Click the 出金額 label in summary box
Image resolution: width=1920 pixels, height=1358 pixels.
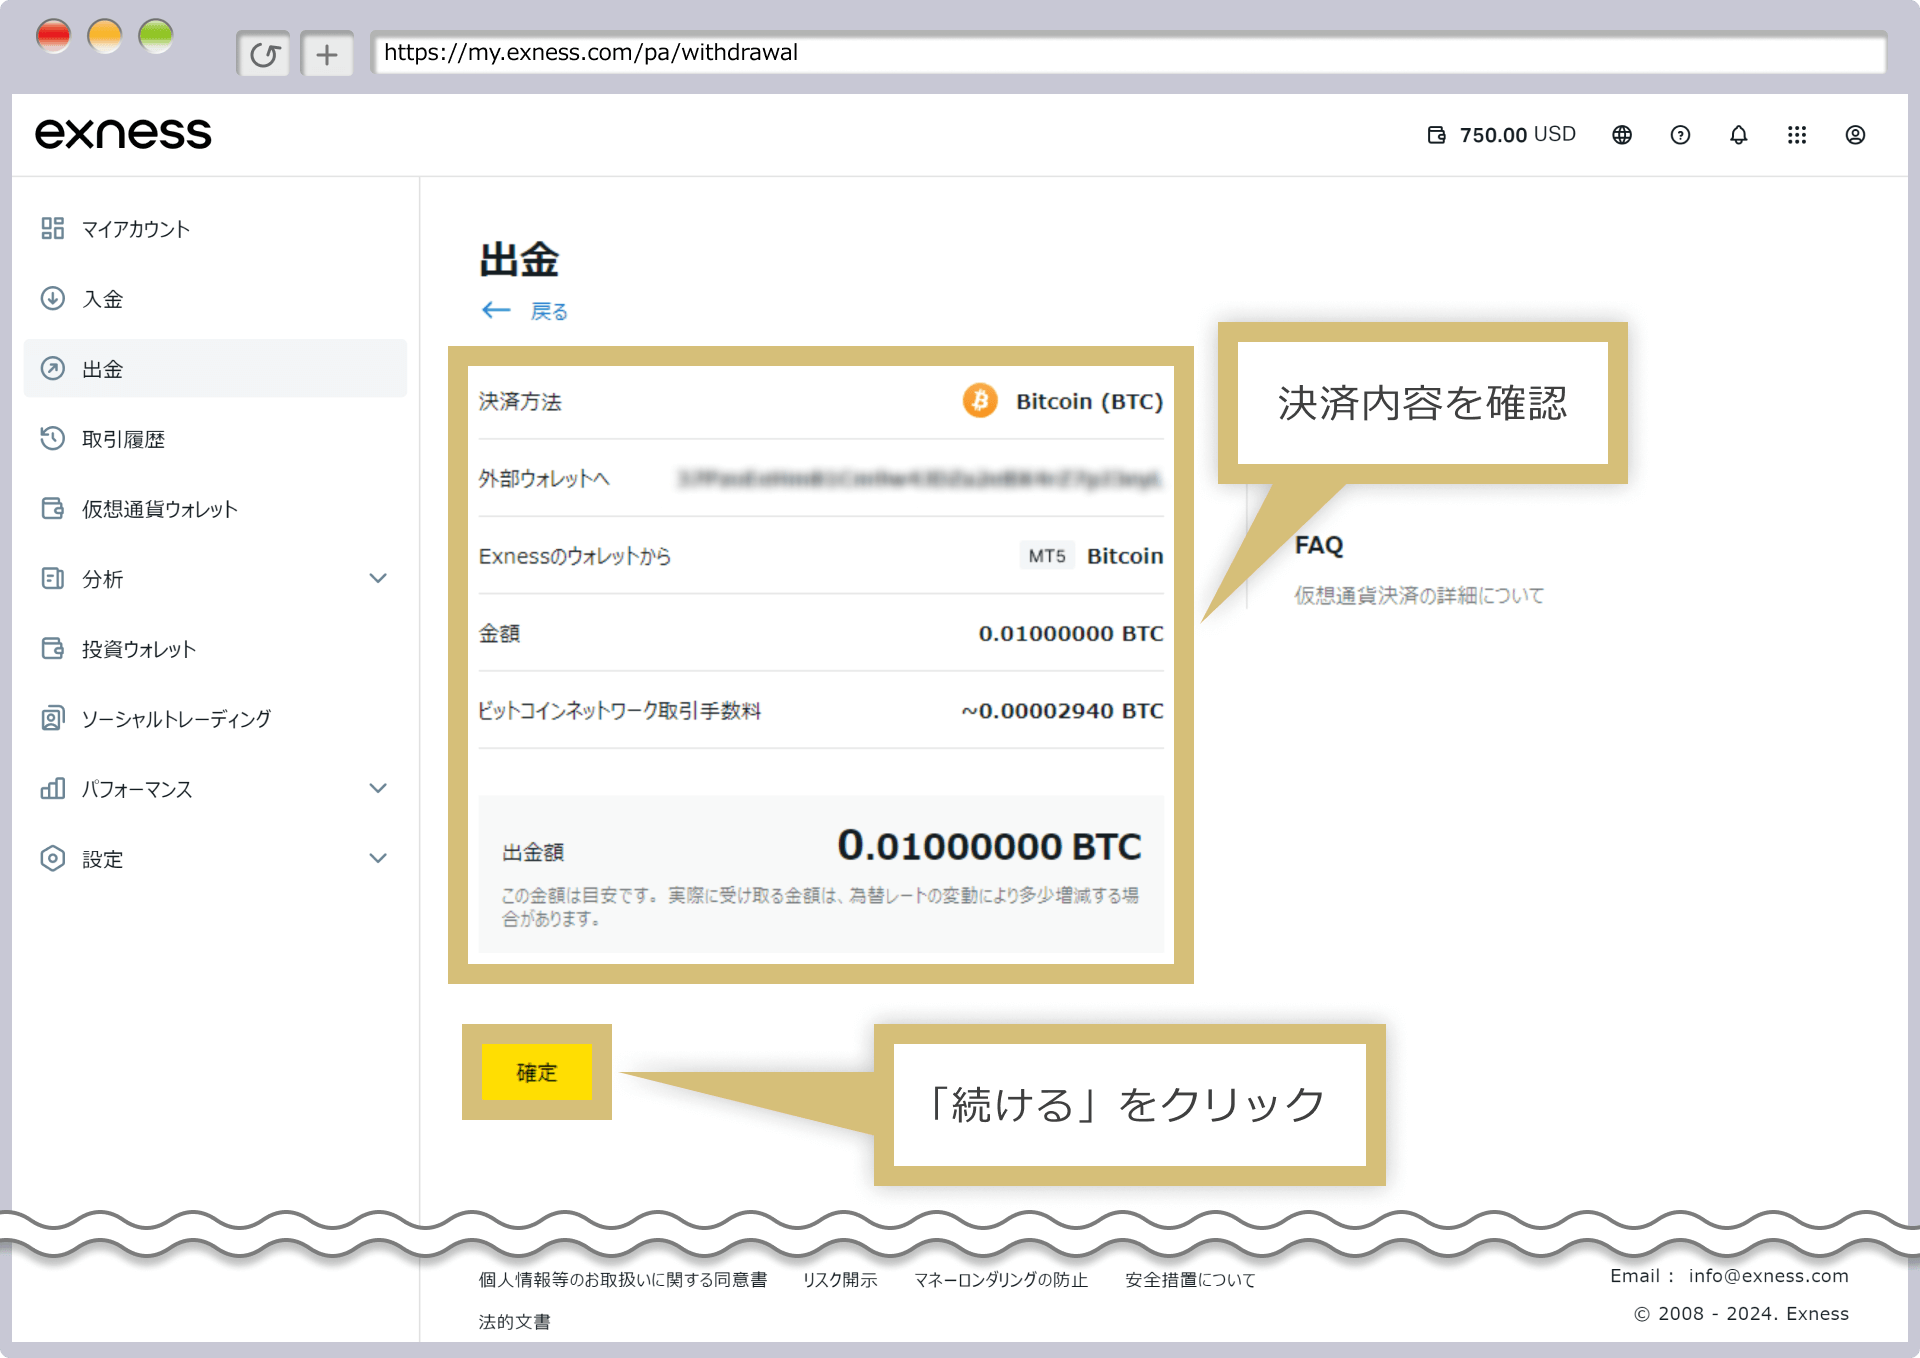tap(533, 852)
